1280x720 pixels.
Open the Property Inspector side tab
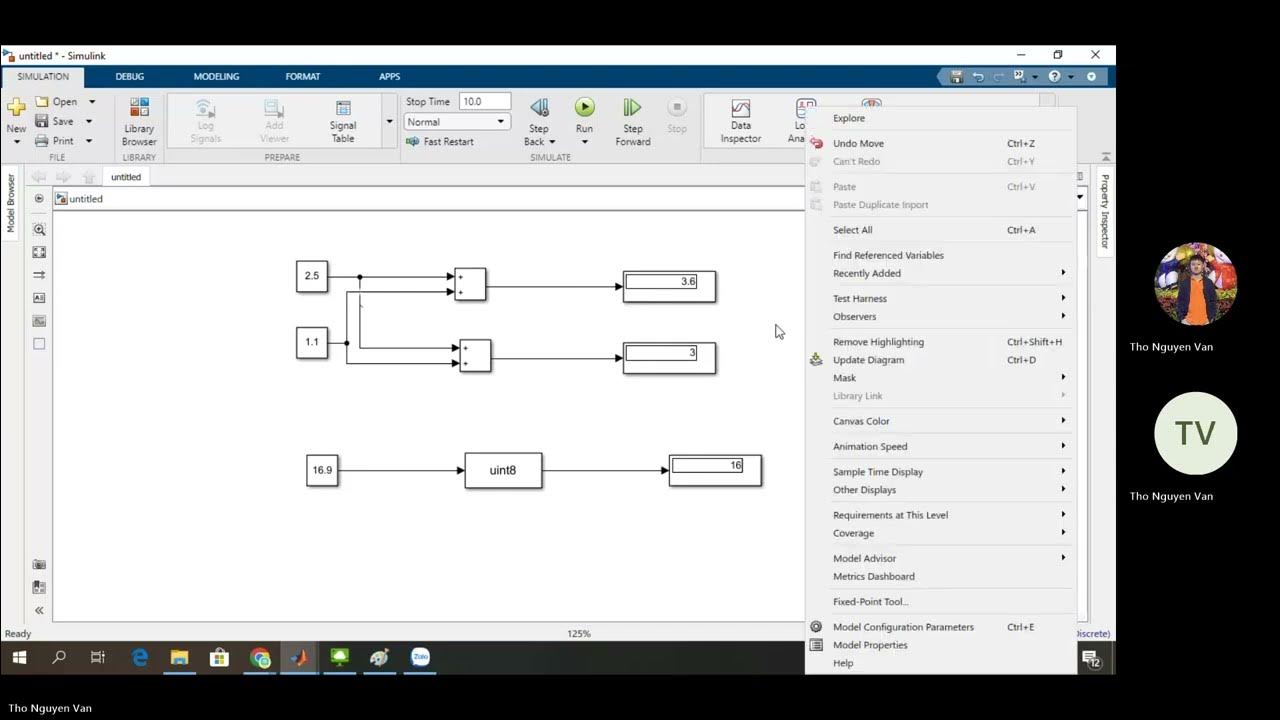[1105, 210]
